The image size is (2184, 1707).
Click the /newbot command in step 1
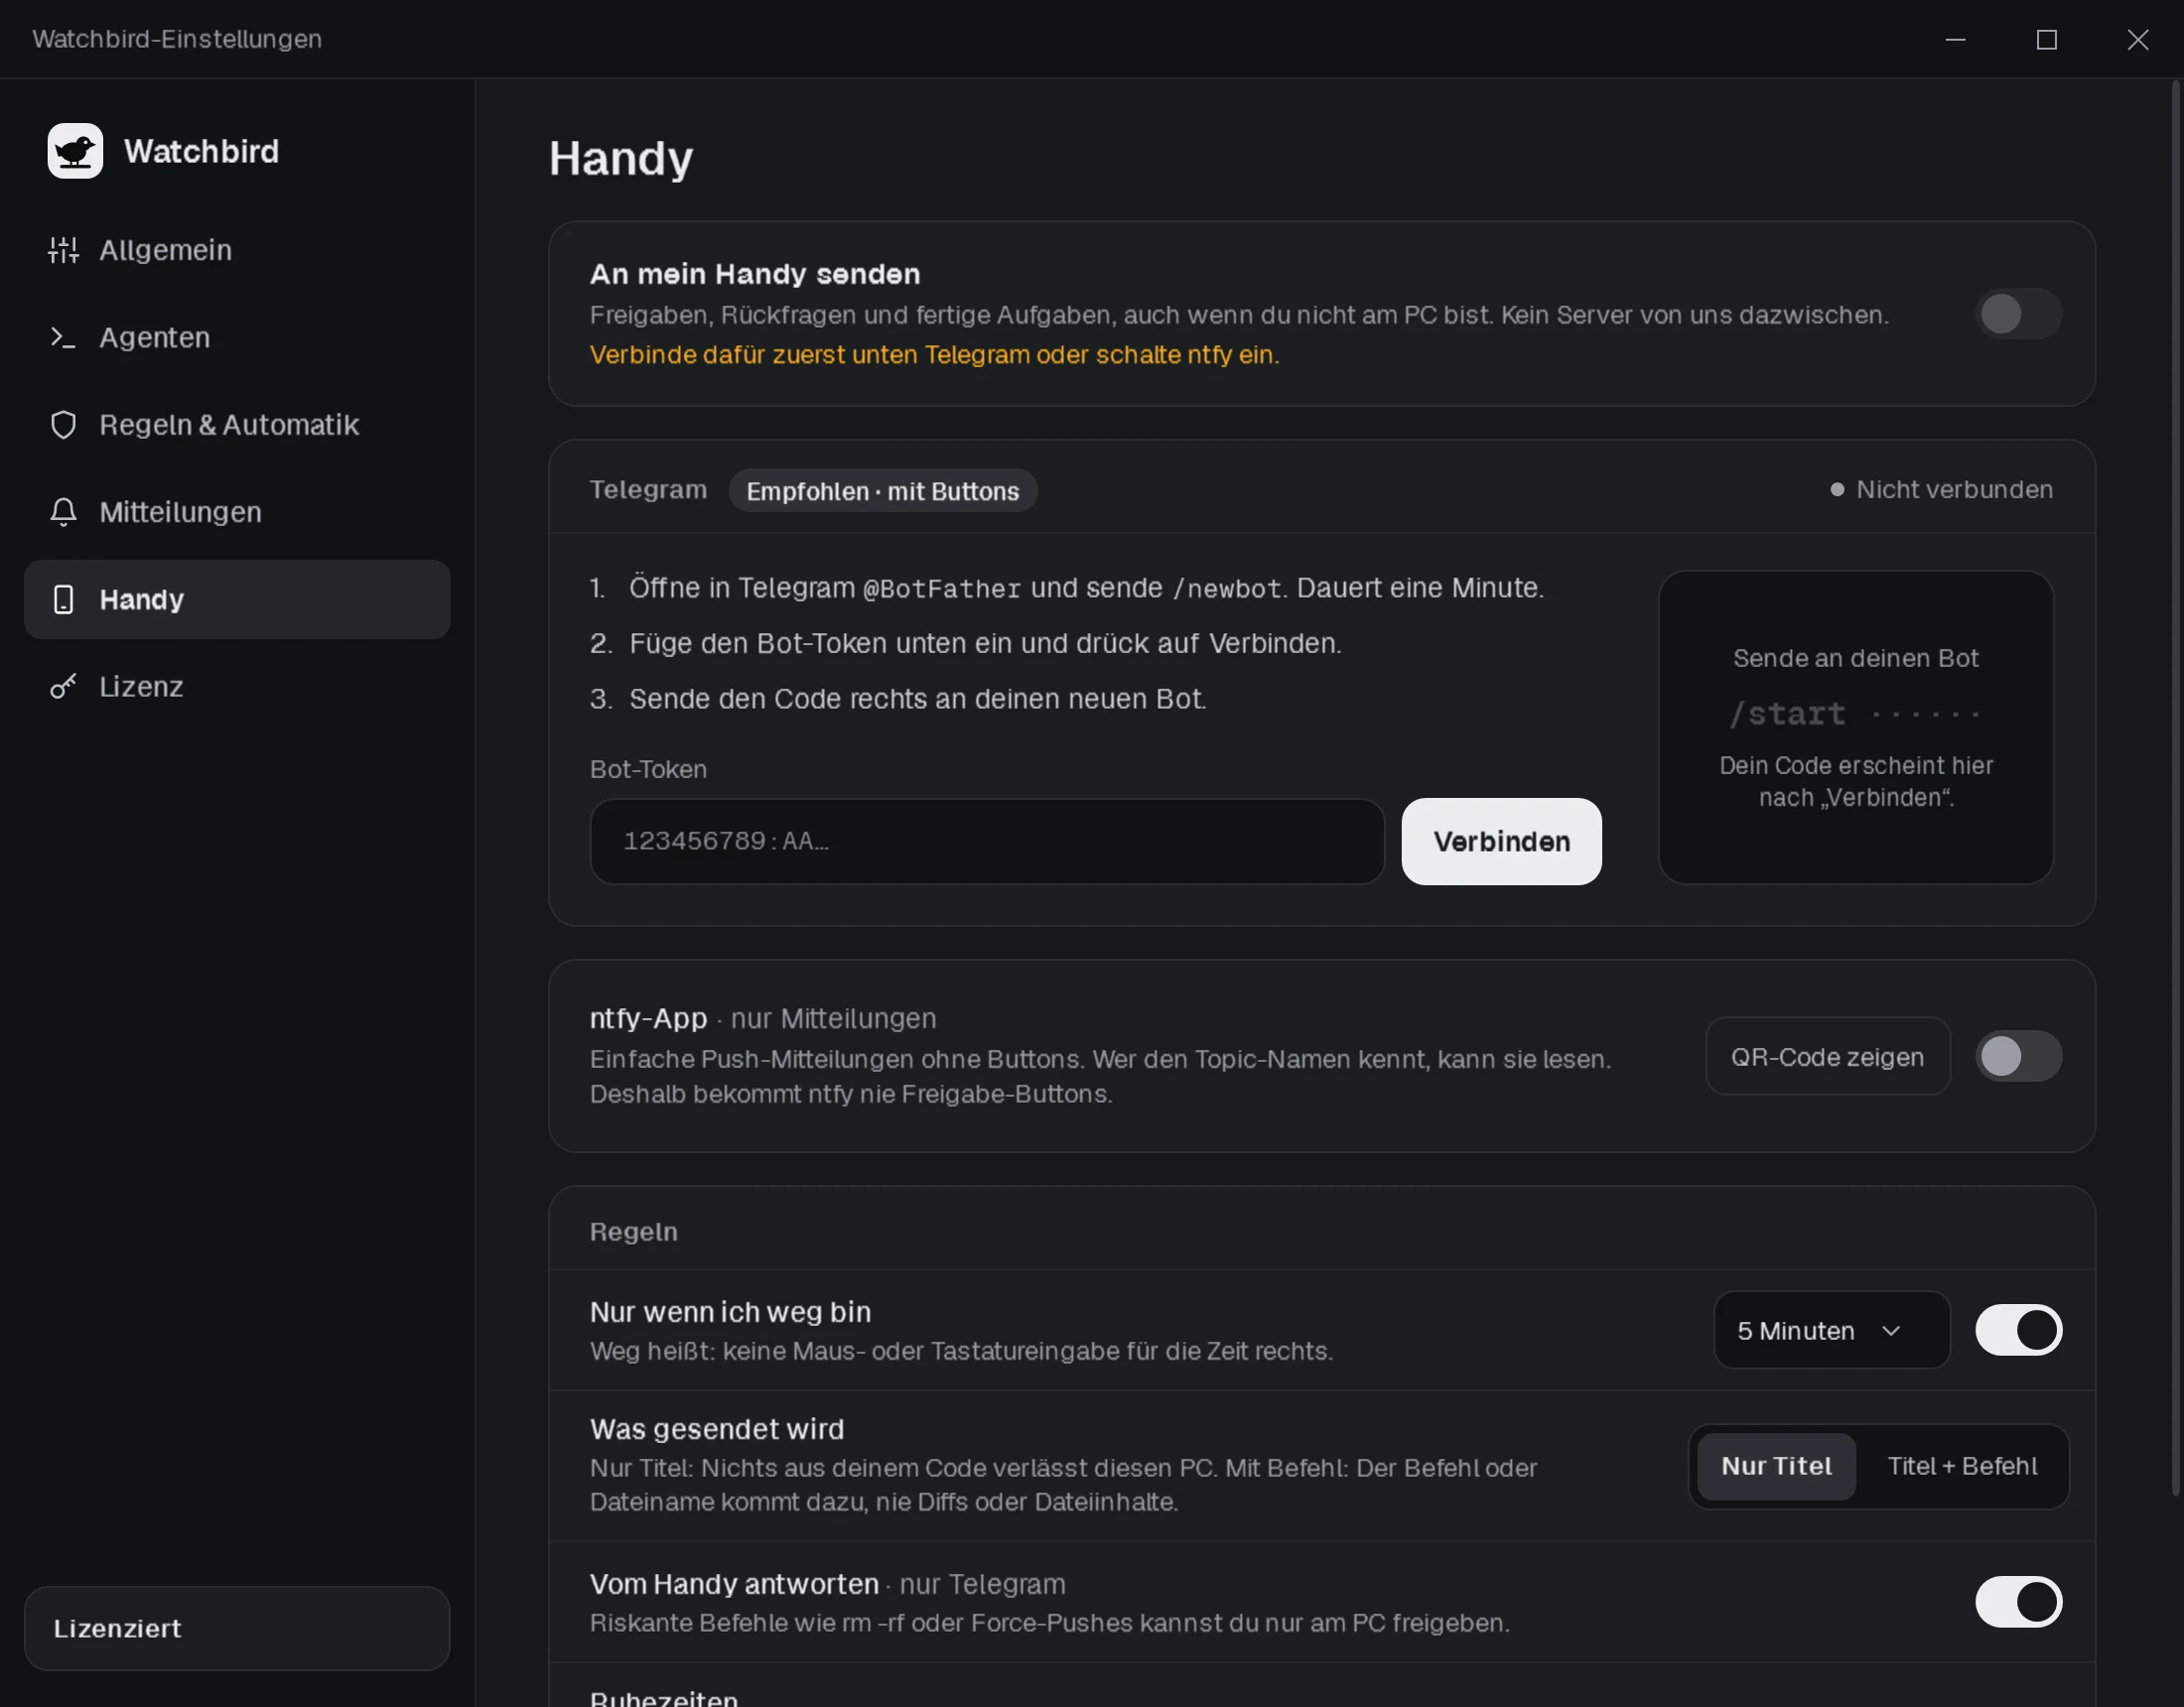1226,588
